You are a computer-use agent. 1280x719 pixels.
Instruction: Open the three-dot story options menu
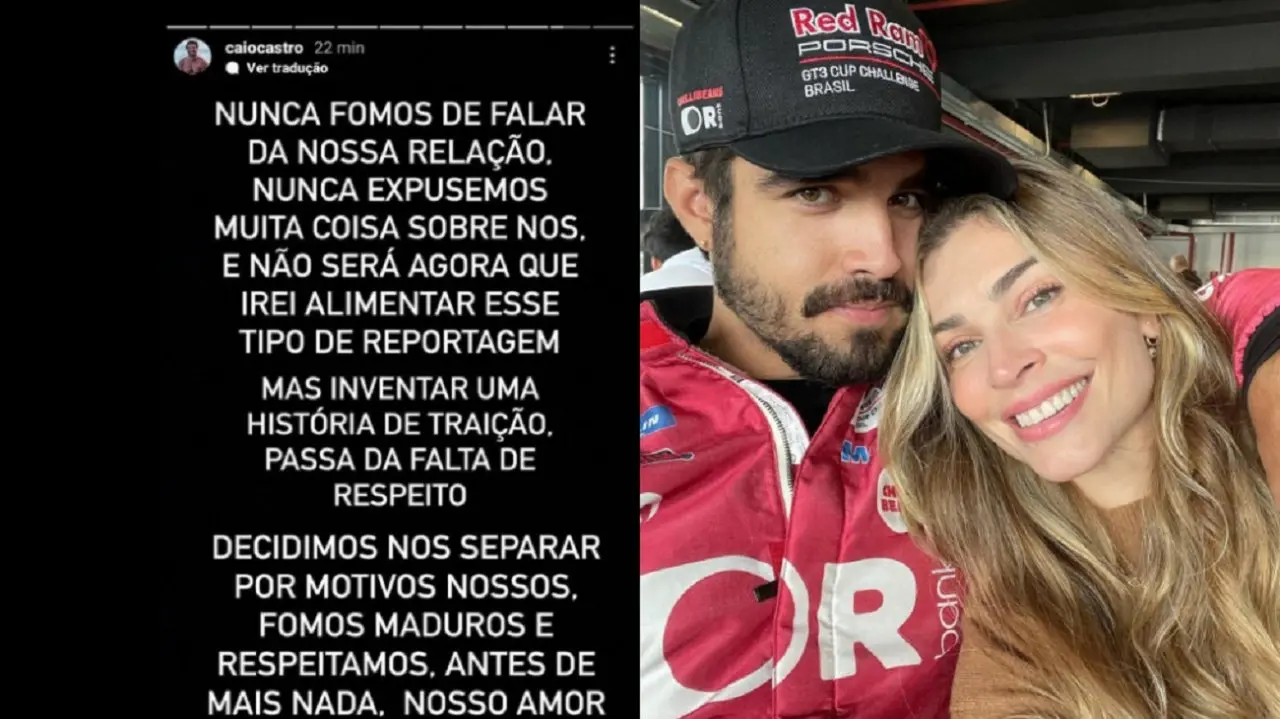click(612, 55)
